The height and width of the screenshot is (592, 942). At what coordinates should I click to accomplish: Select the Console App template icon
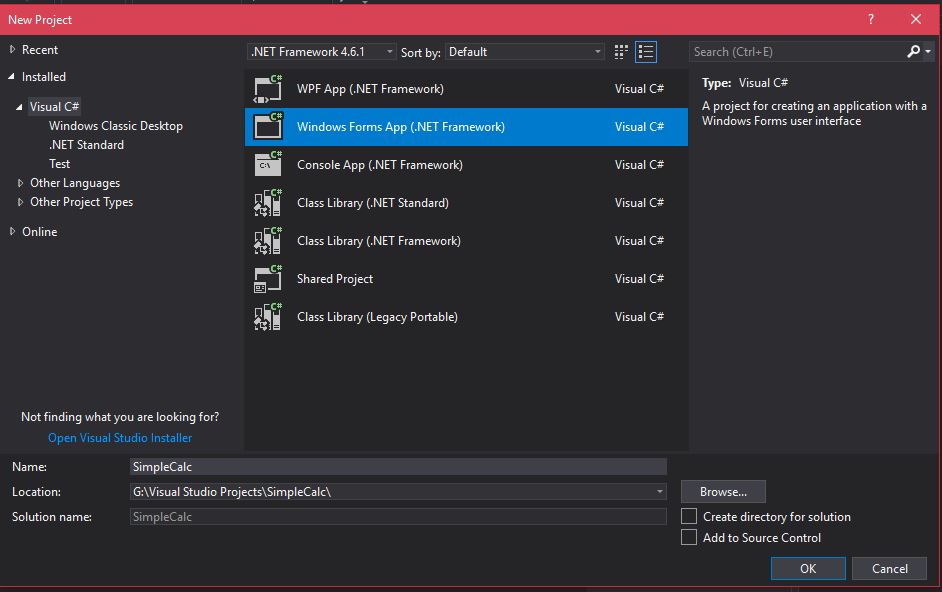(268, 165)
